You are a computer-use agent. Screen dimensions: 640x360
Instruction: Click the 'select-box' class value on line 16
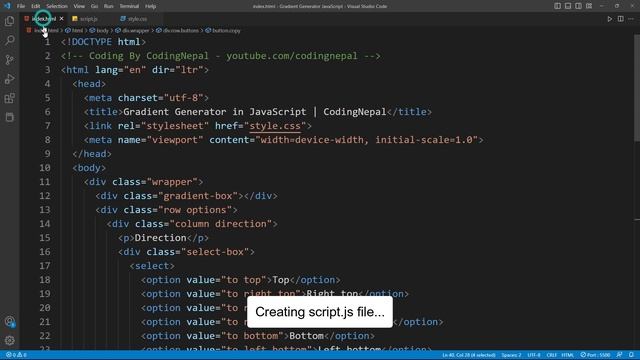(215, 252)
